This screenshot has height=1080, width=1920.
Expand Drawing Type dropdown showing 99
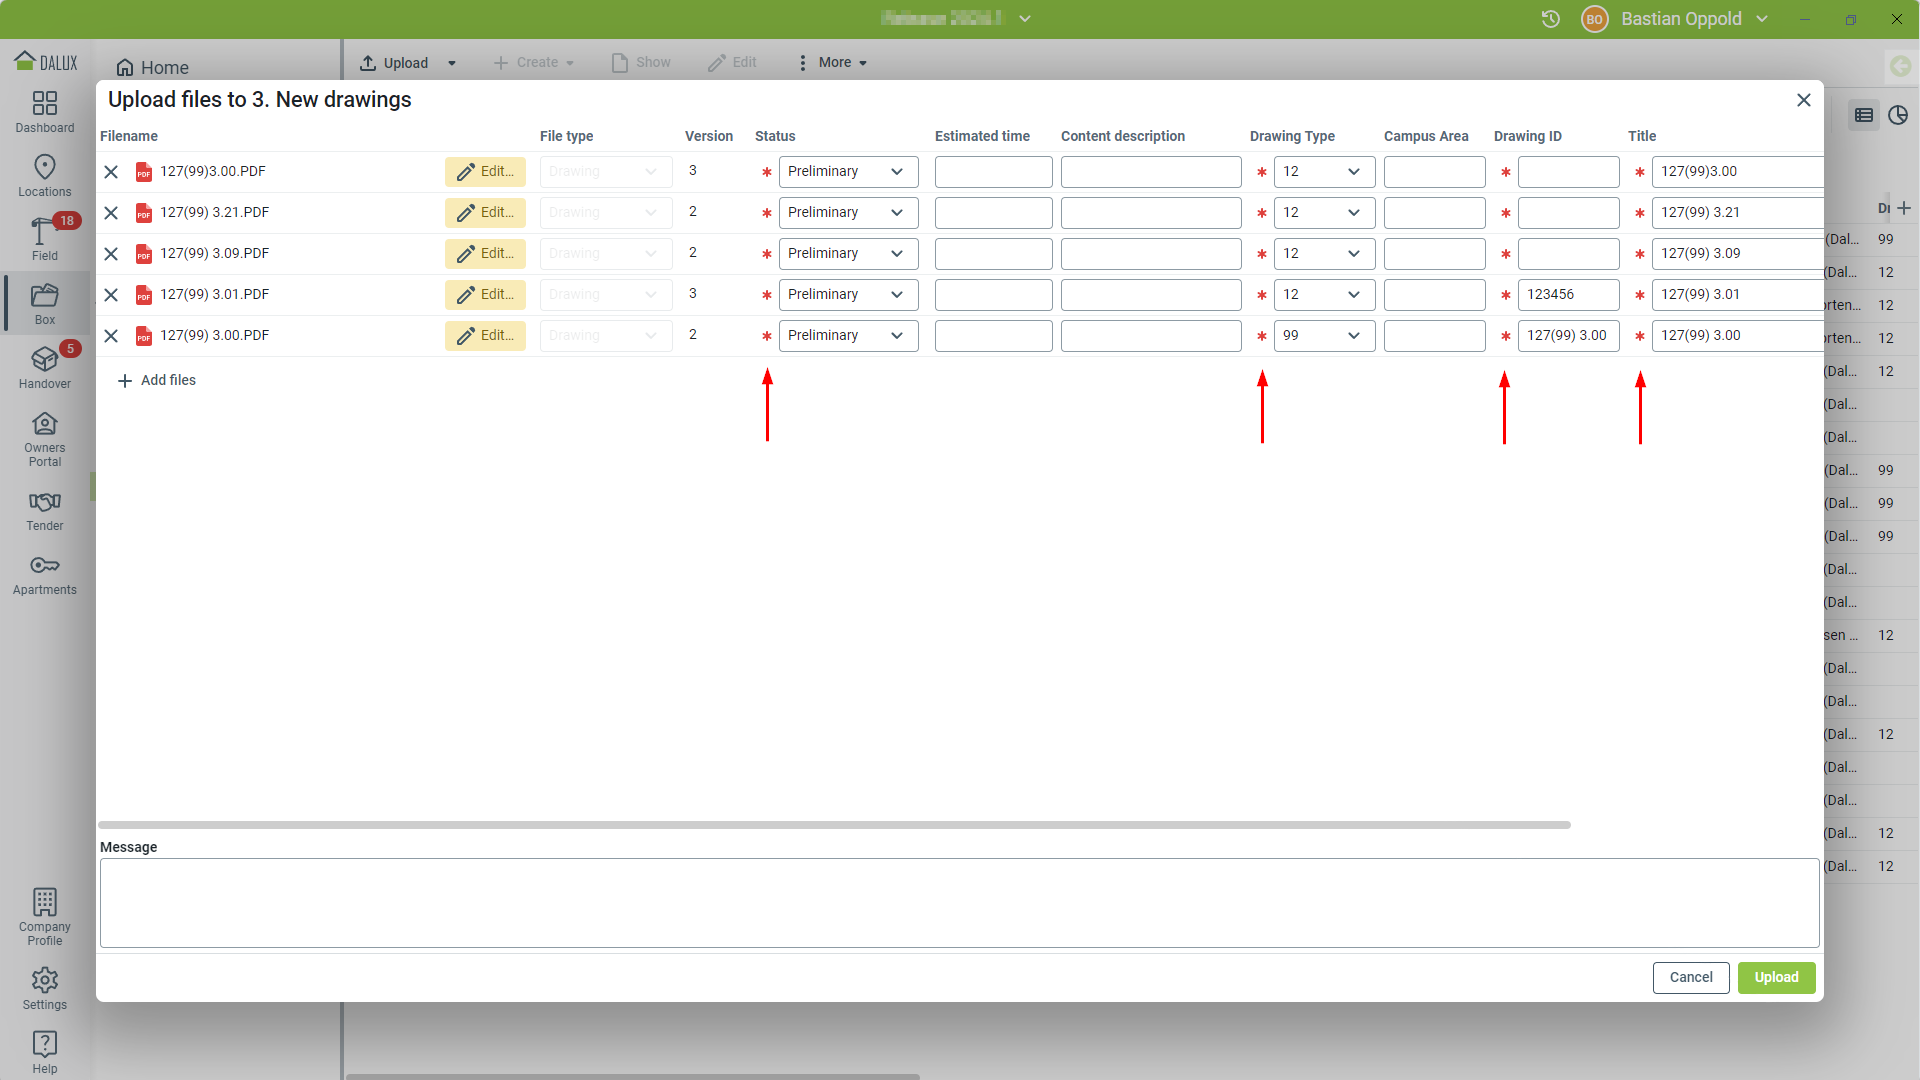(x=1323, y=336)
